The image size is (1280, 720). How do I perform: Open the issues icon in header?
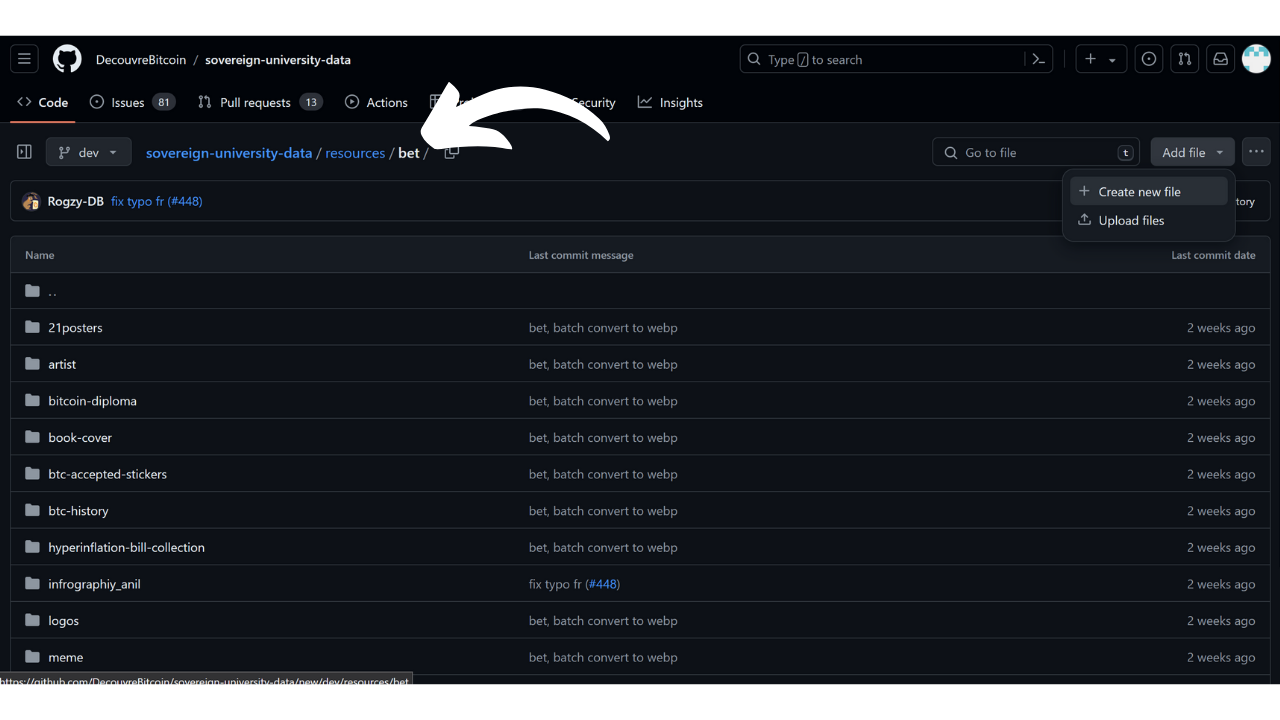point(1149,59)
